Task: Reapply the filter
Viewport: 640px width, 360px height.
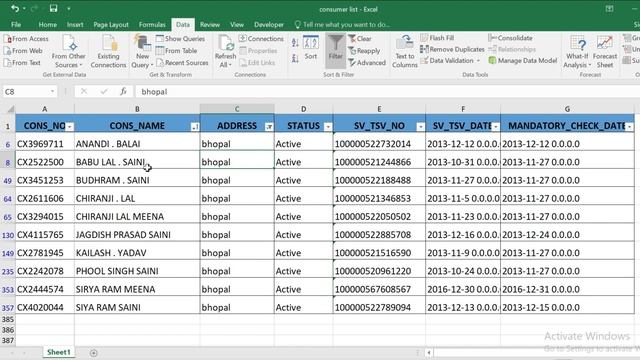Action: tap(364, 51)
